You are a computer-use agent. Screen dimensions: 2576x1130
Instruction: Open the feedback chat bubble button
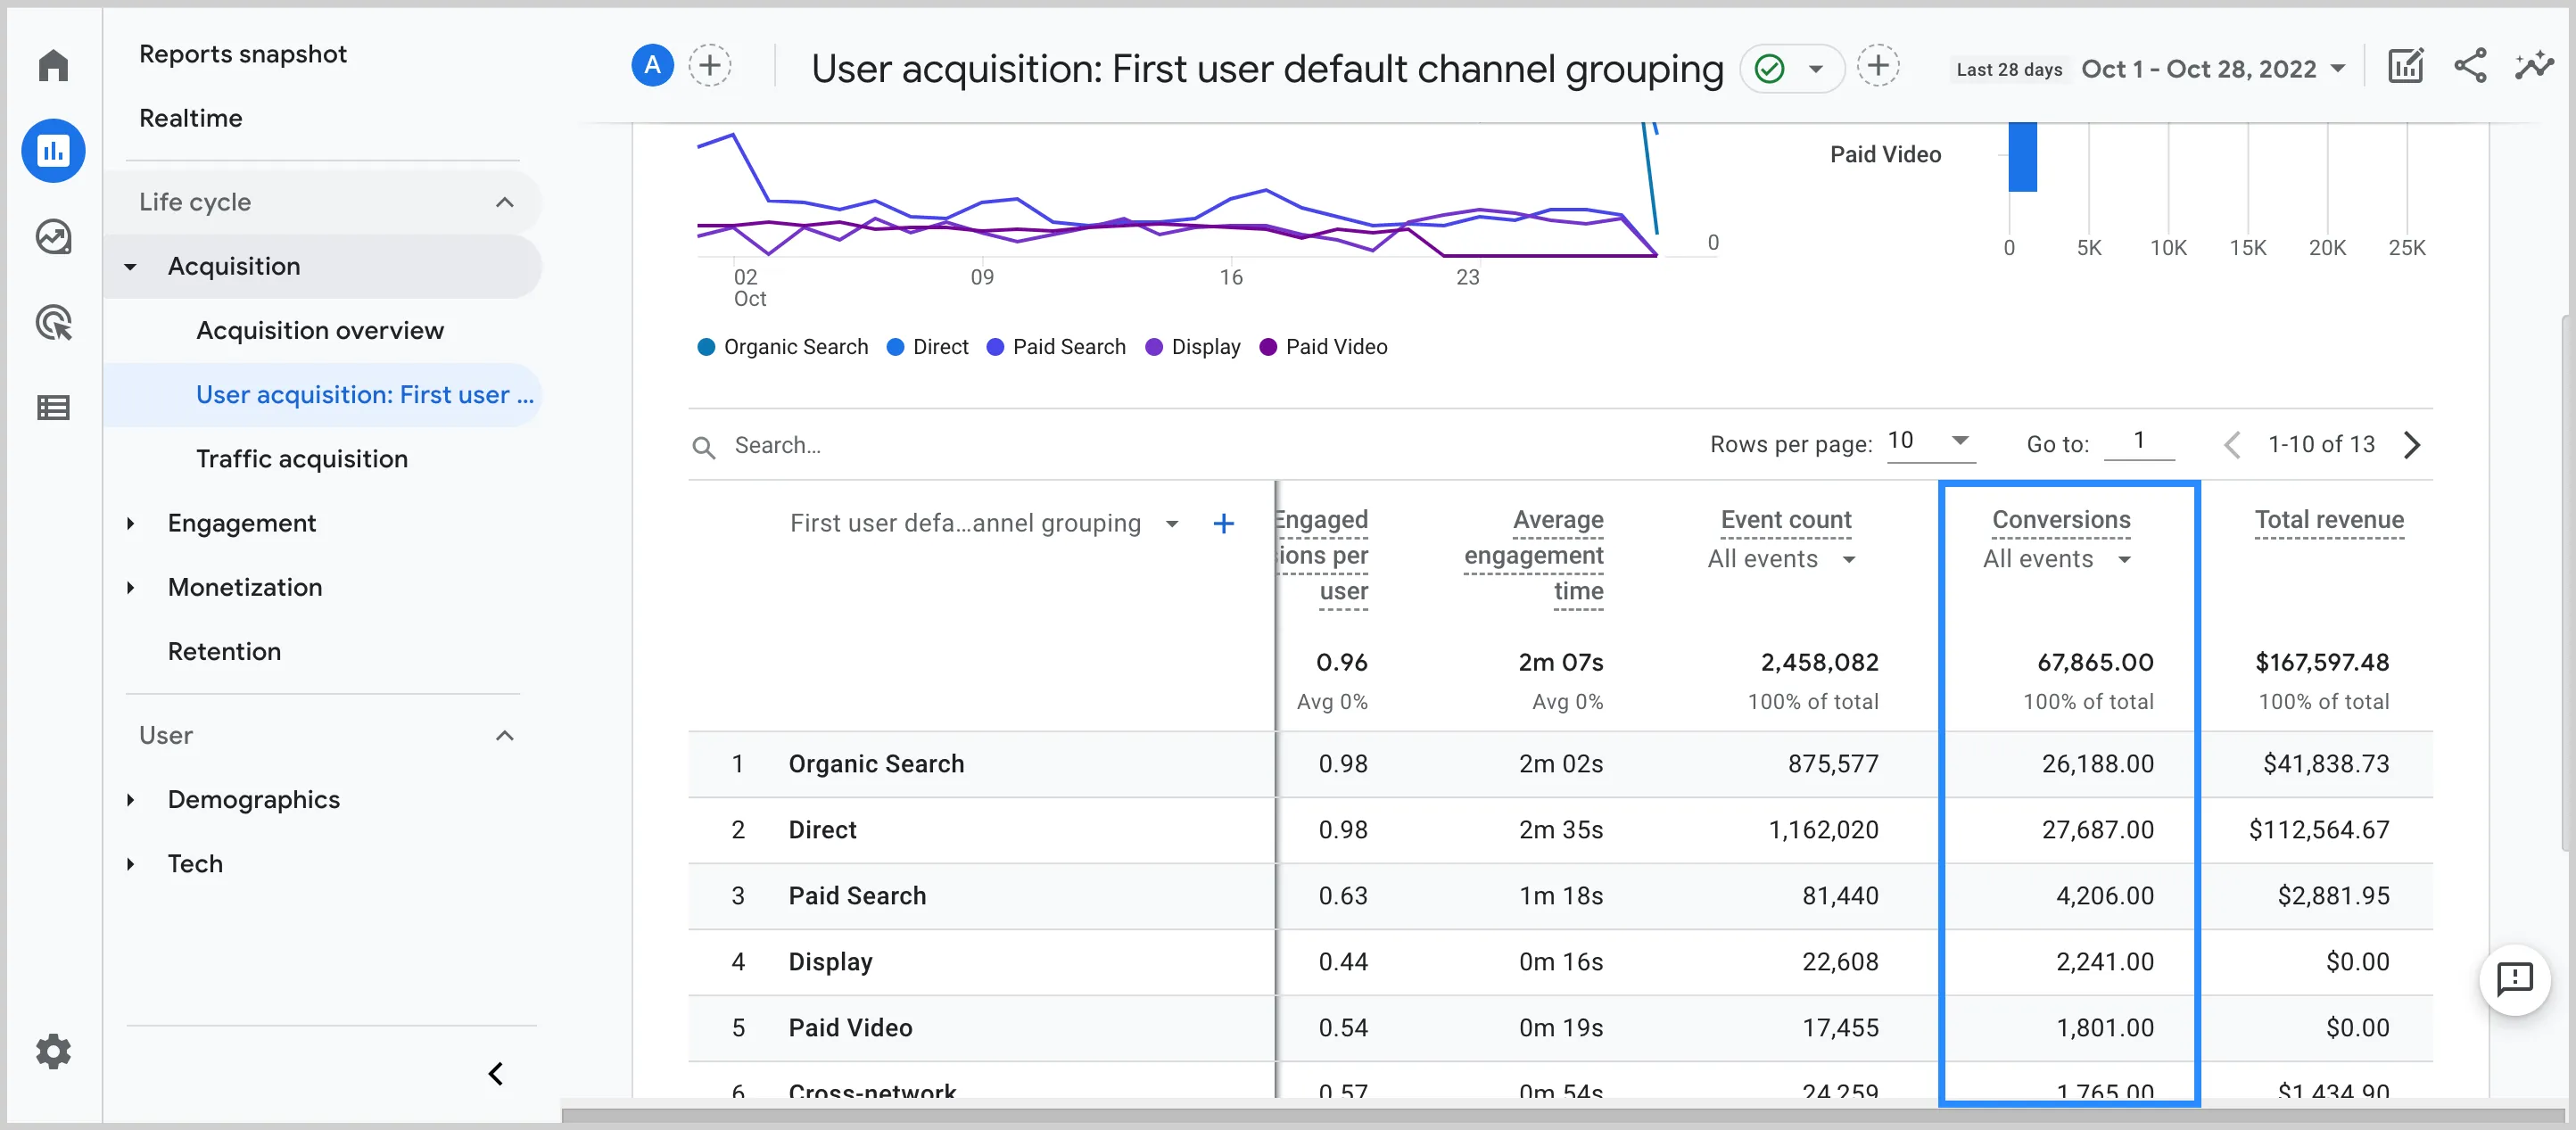[x=2514, y=979]
